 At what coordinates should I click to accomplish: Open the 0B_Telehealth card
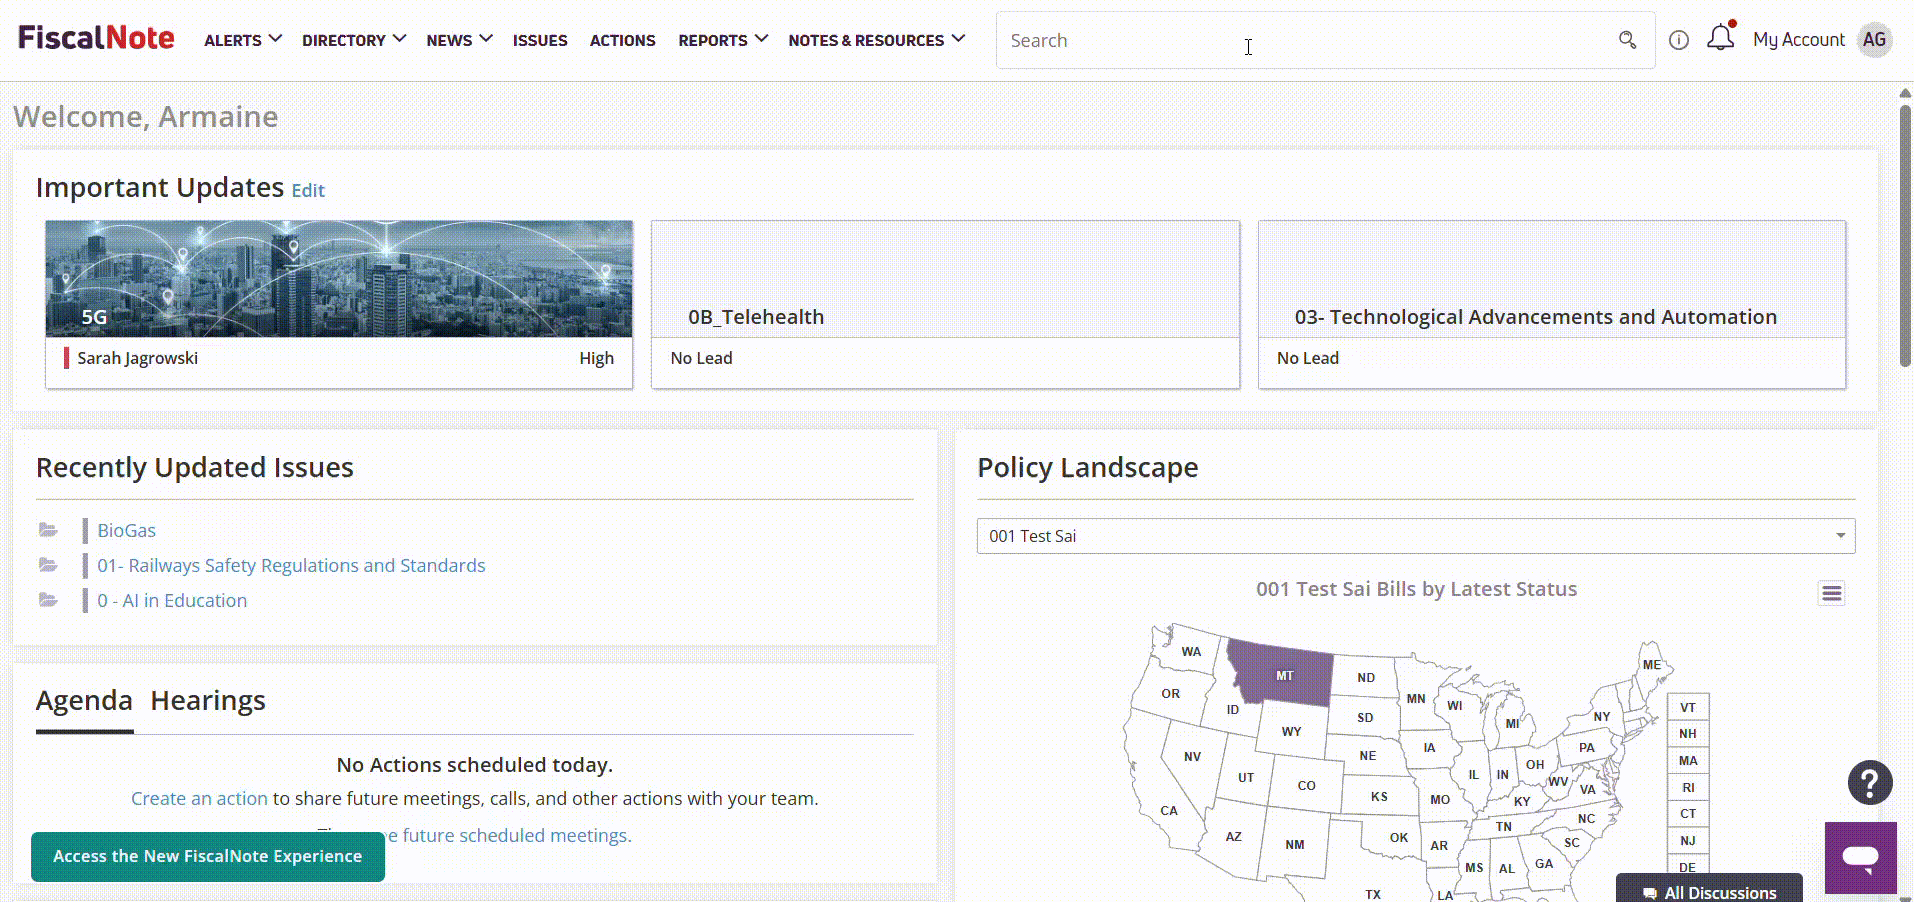(945, 304)
